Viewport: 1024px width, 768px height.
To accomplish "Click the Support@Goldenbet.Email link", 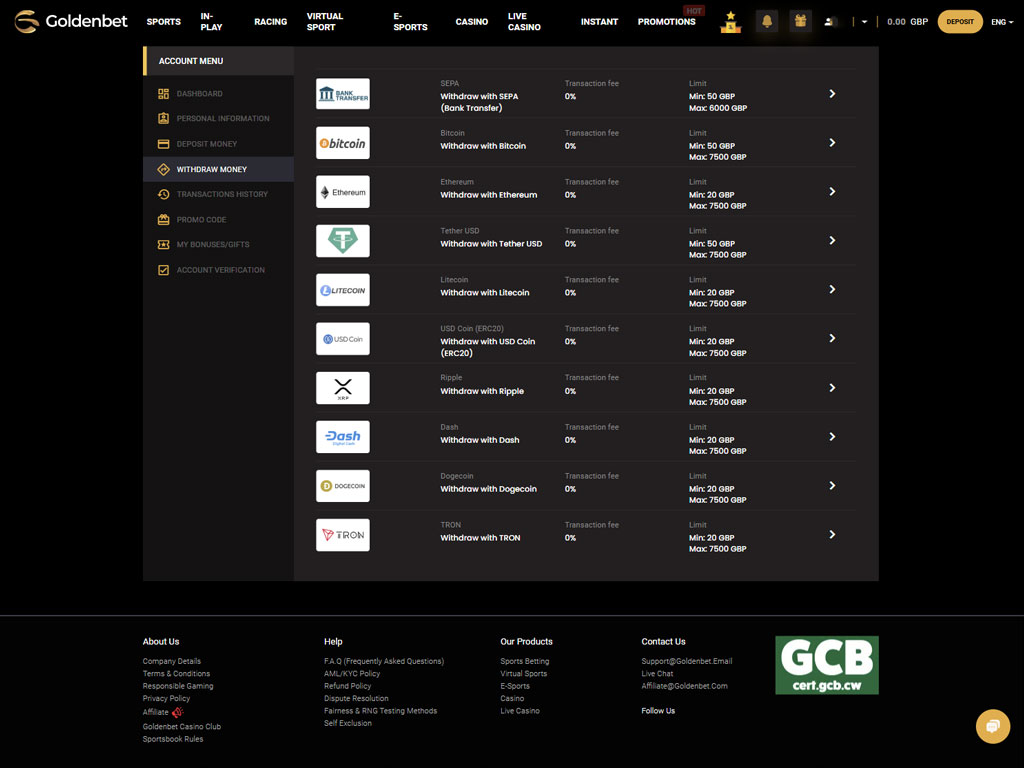I will [687, 661].
